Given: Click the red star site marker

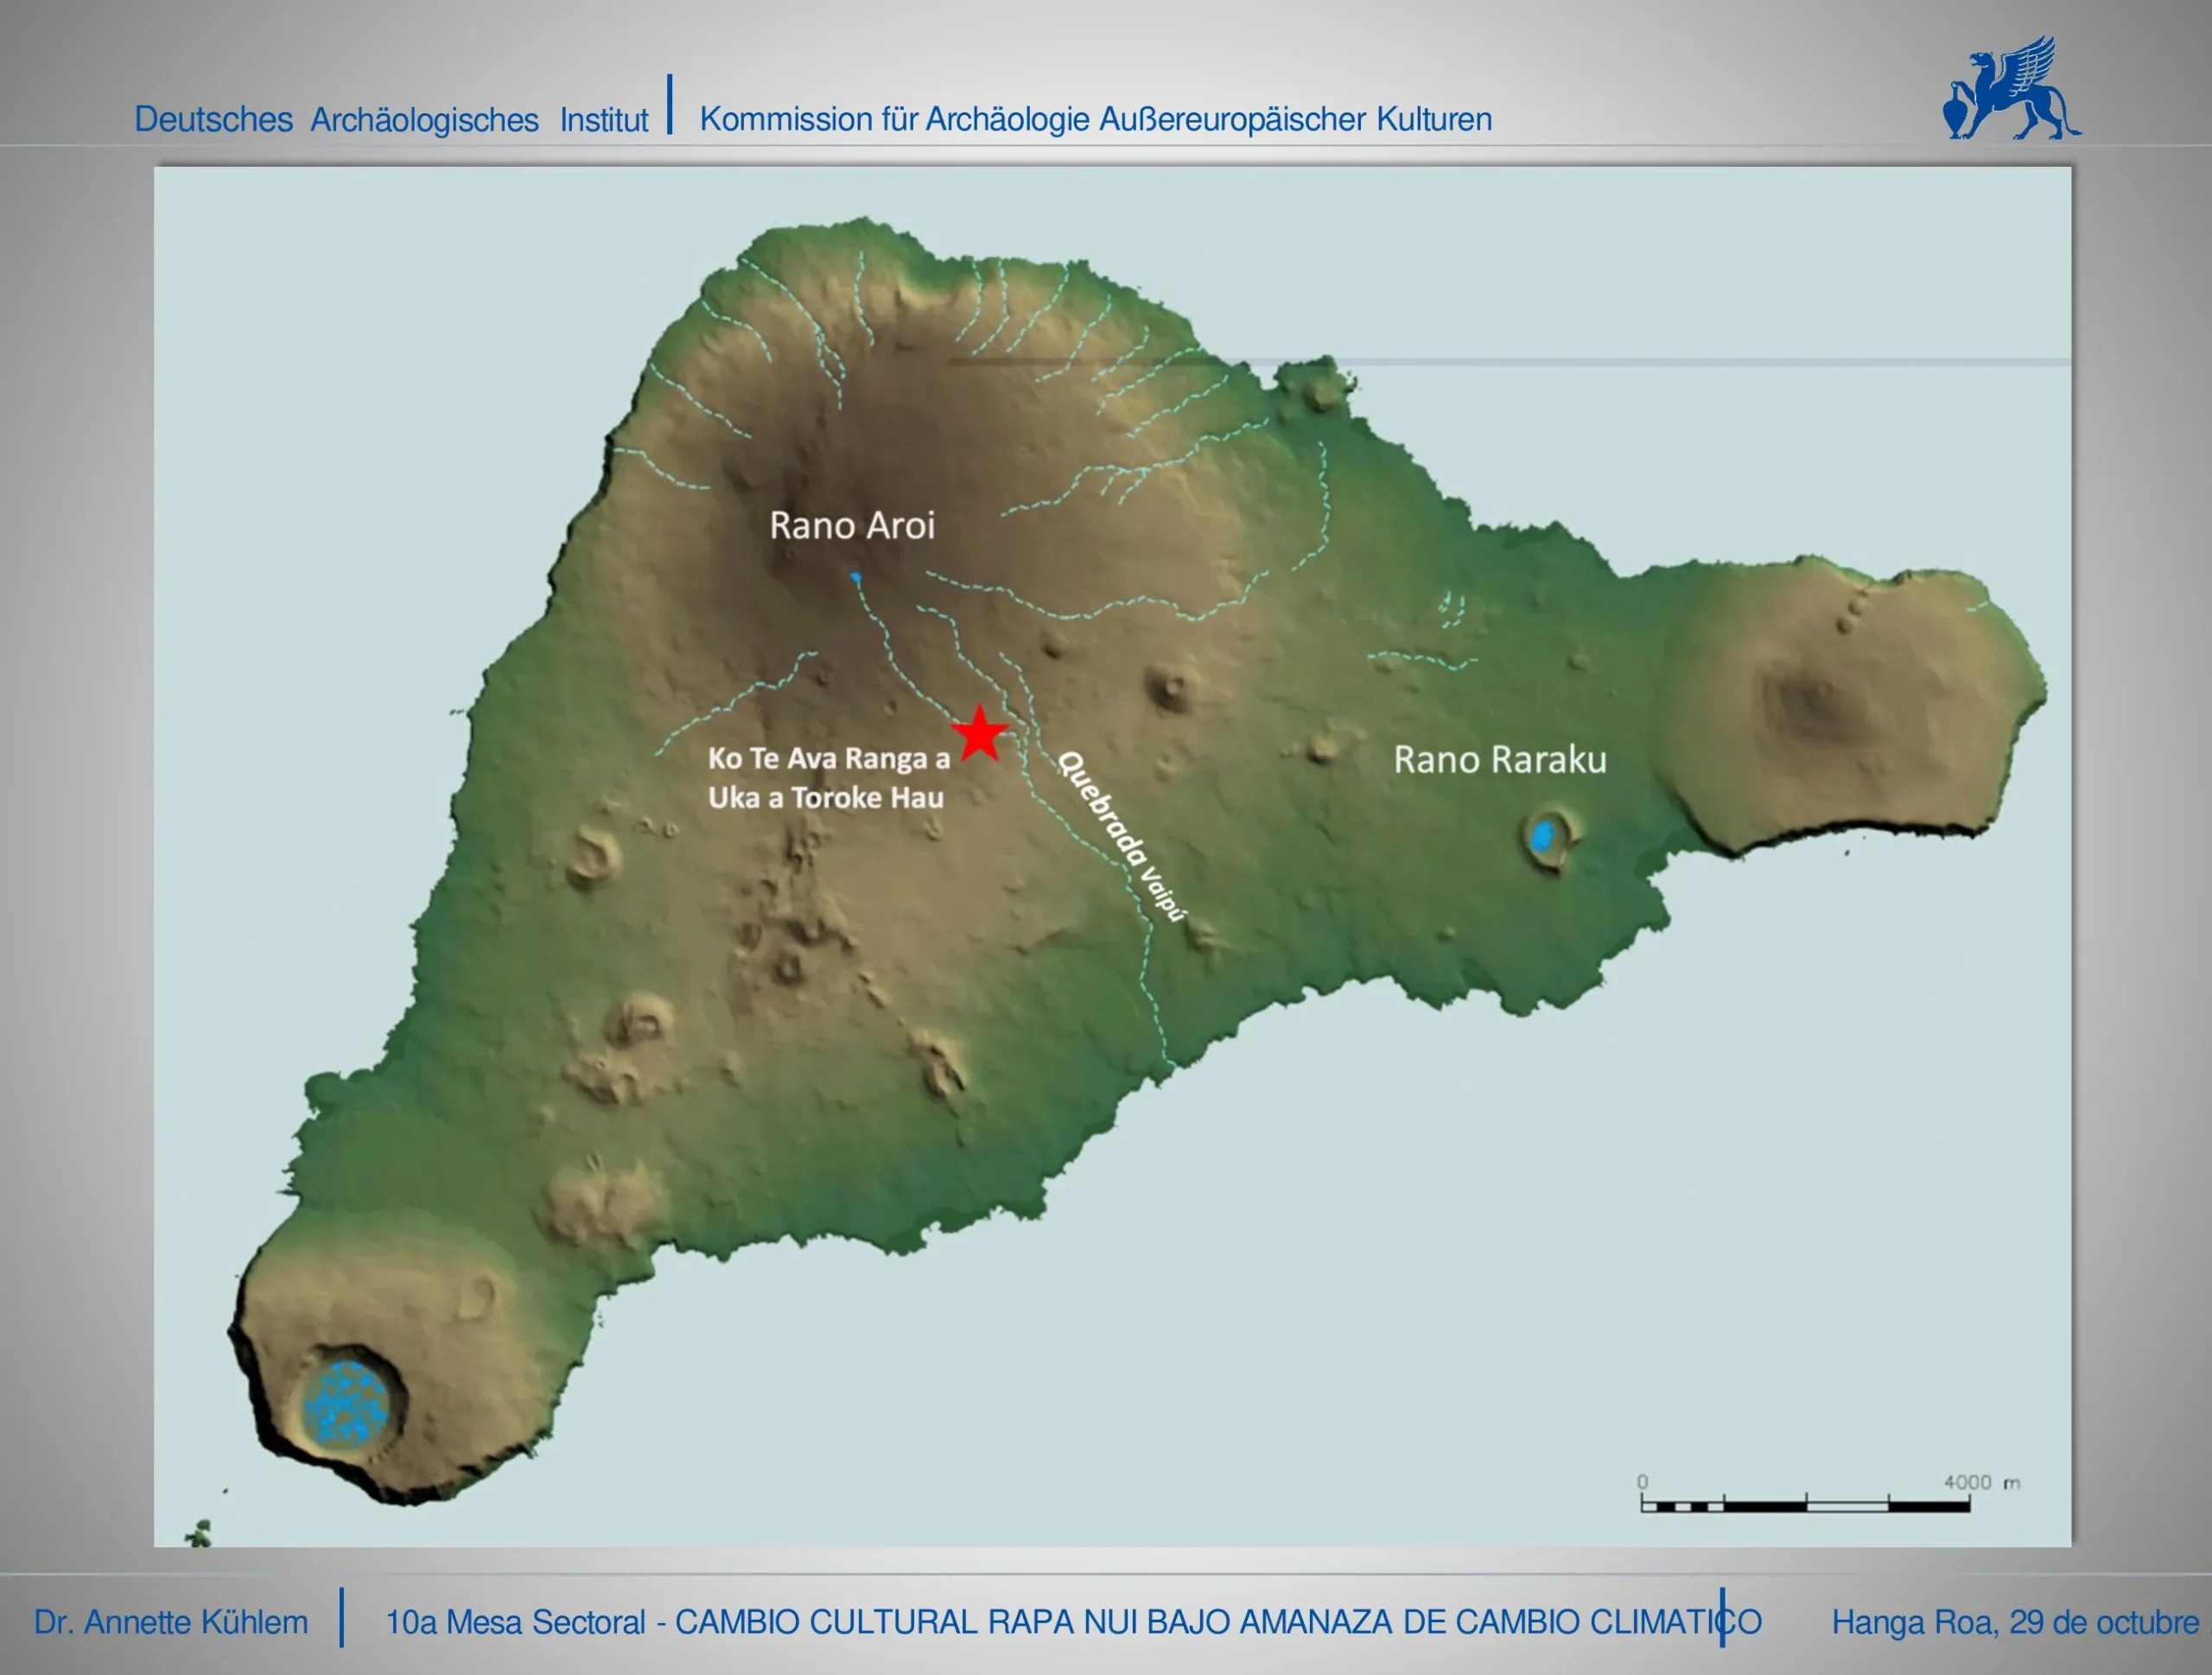Looking at the screenshot, I should pos(980,734).
